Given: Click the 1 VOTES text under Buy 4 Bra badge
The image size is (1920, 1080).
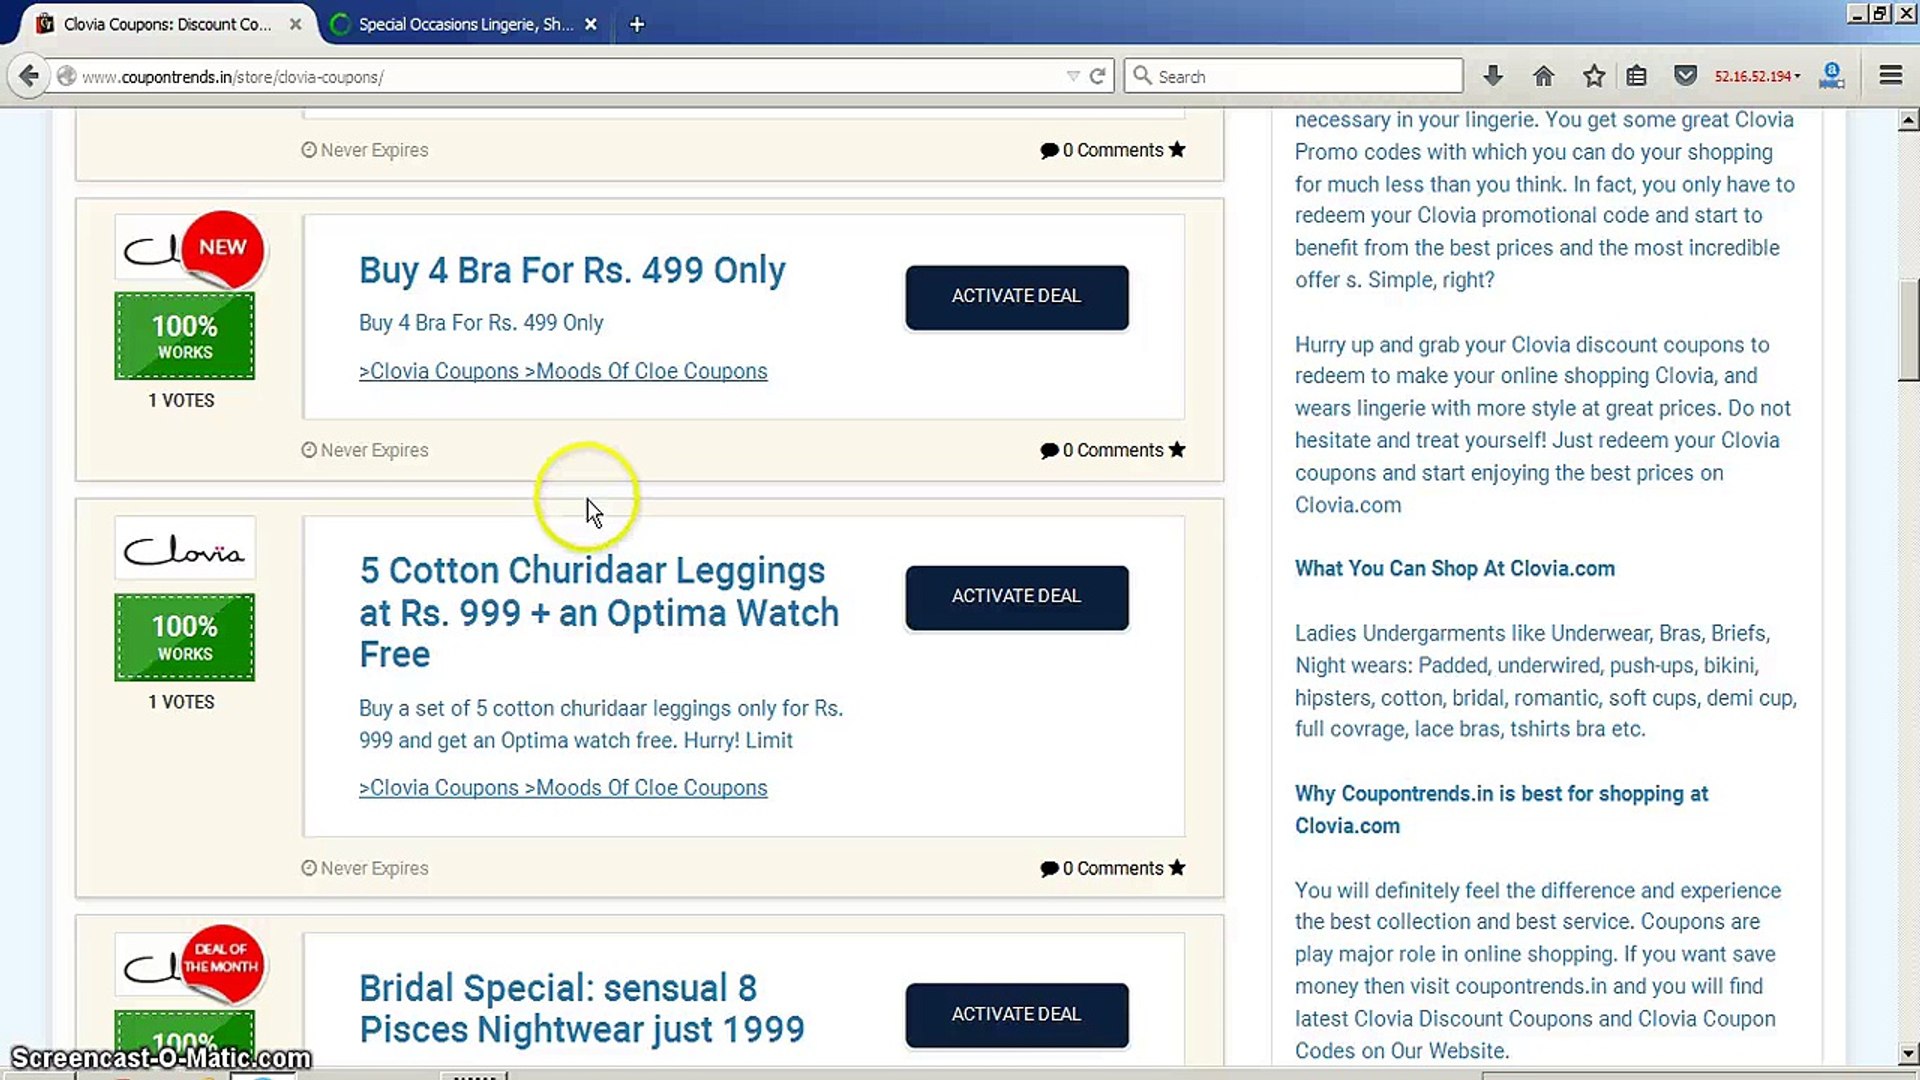Looking at the screenshot, I should (182, 400).
